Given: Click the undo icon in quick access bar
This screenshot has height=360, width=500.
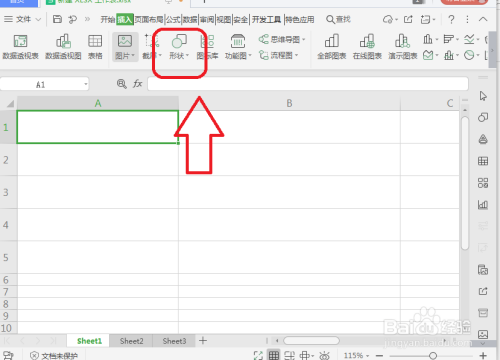Looking at the screenshot, I should tap(72, 19).
